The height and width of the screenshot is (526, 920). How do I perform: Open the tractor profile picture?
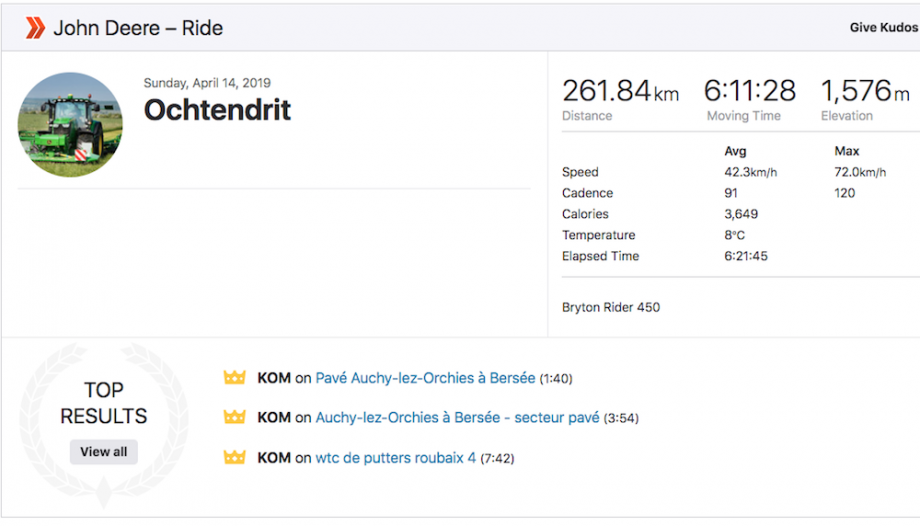coord(70,124)
